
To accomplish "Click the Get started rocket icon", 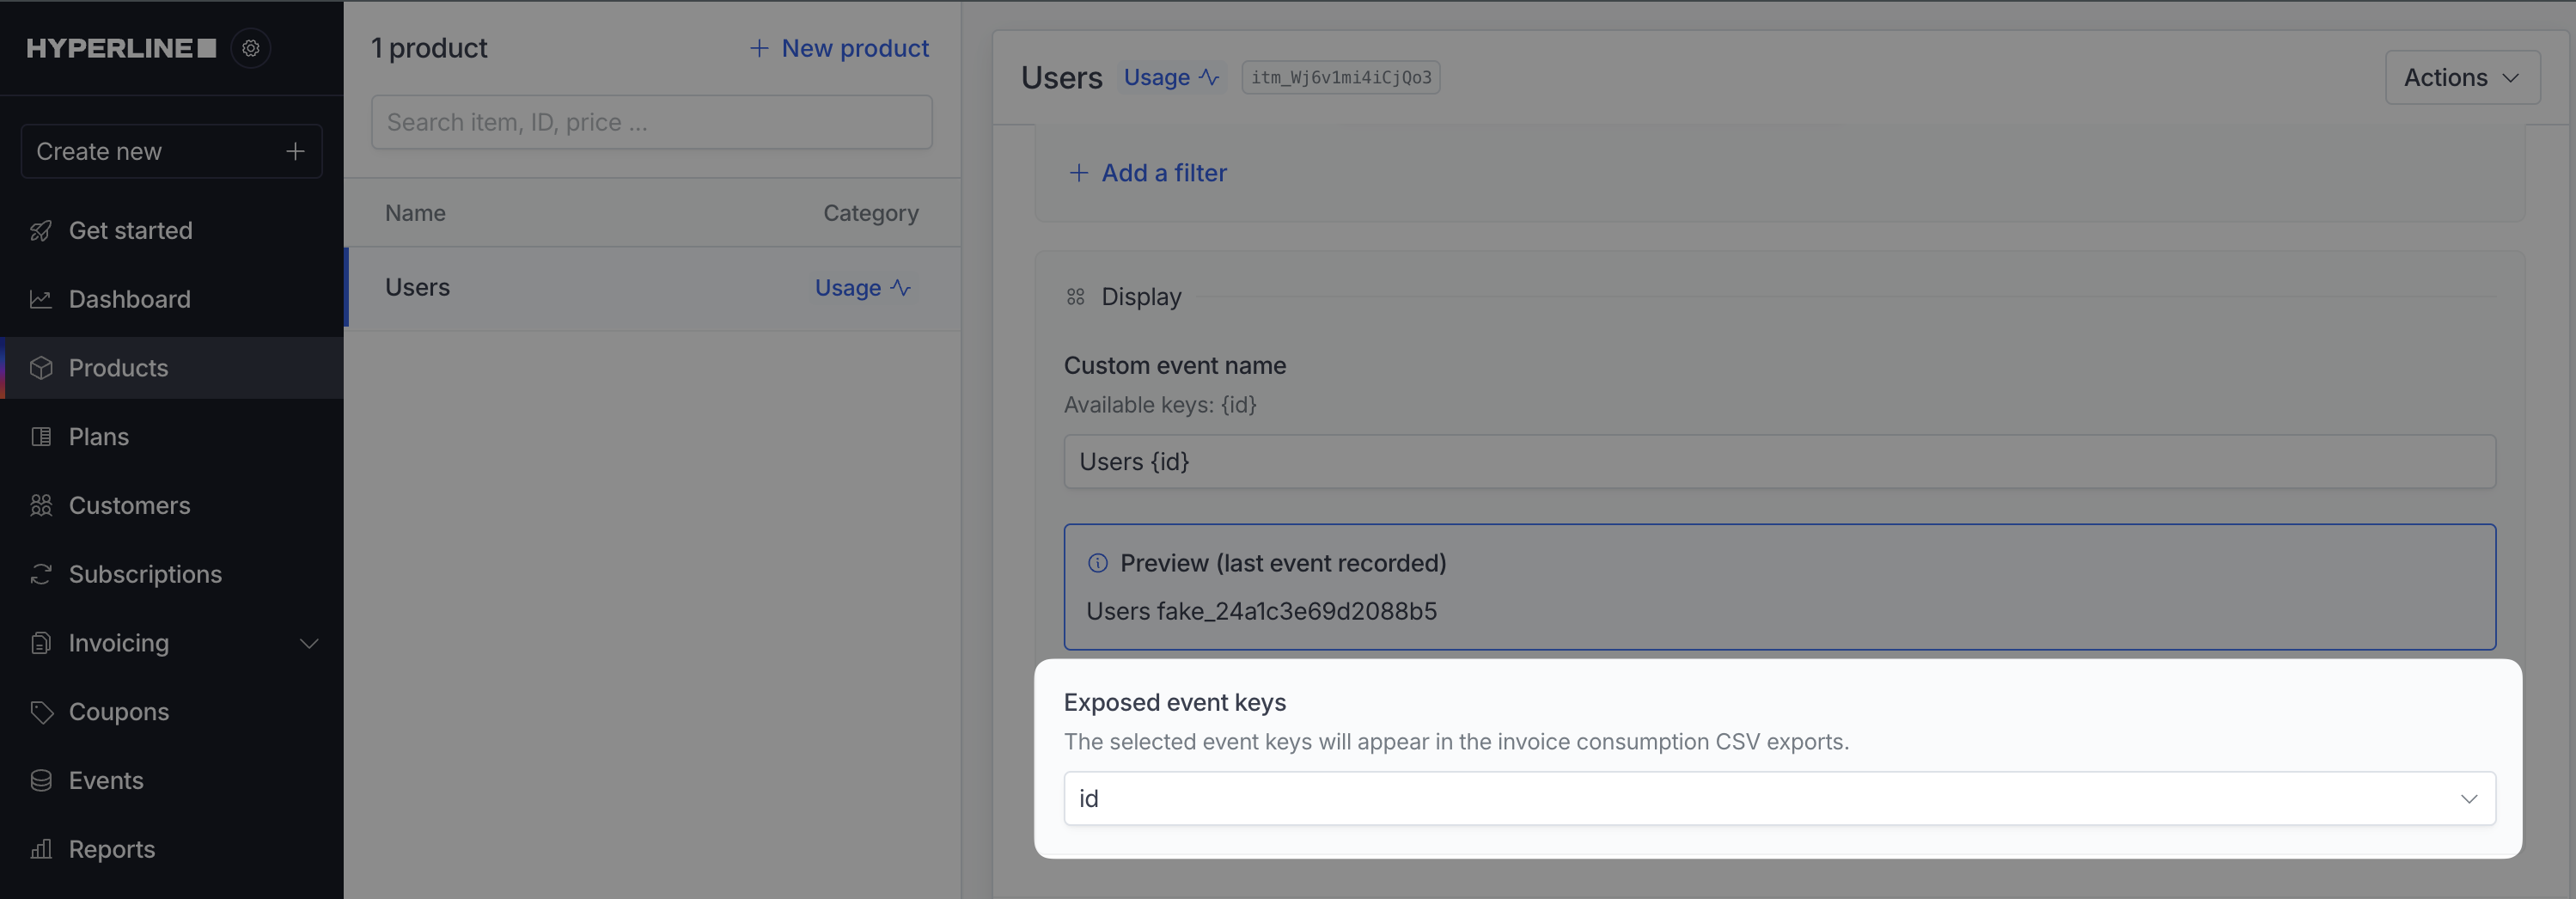I will click(41, 231).
